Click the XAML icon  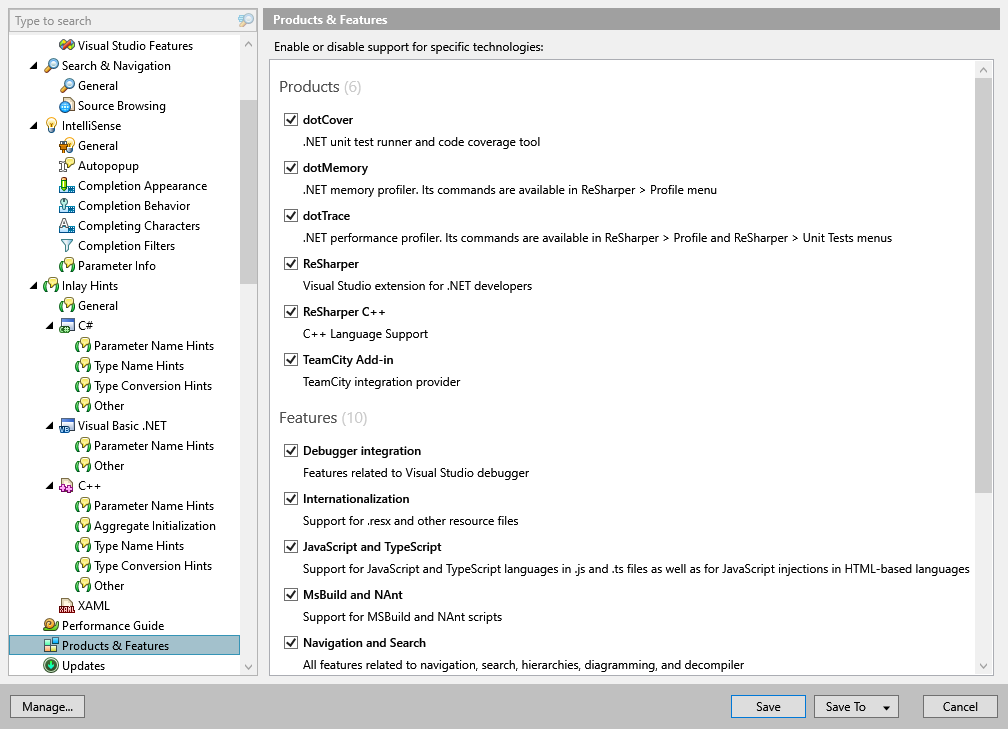pos(66,606)
